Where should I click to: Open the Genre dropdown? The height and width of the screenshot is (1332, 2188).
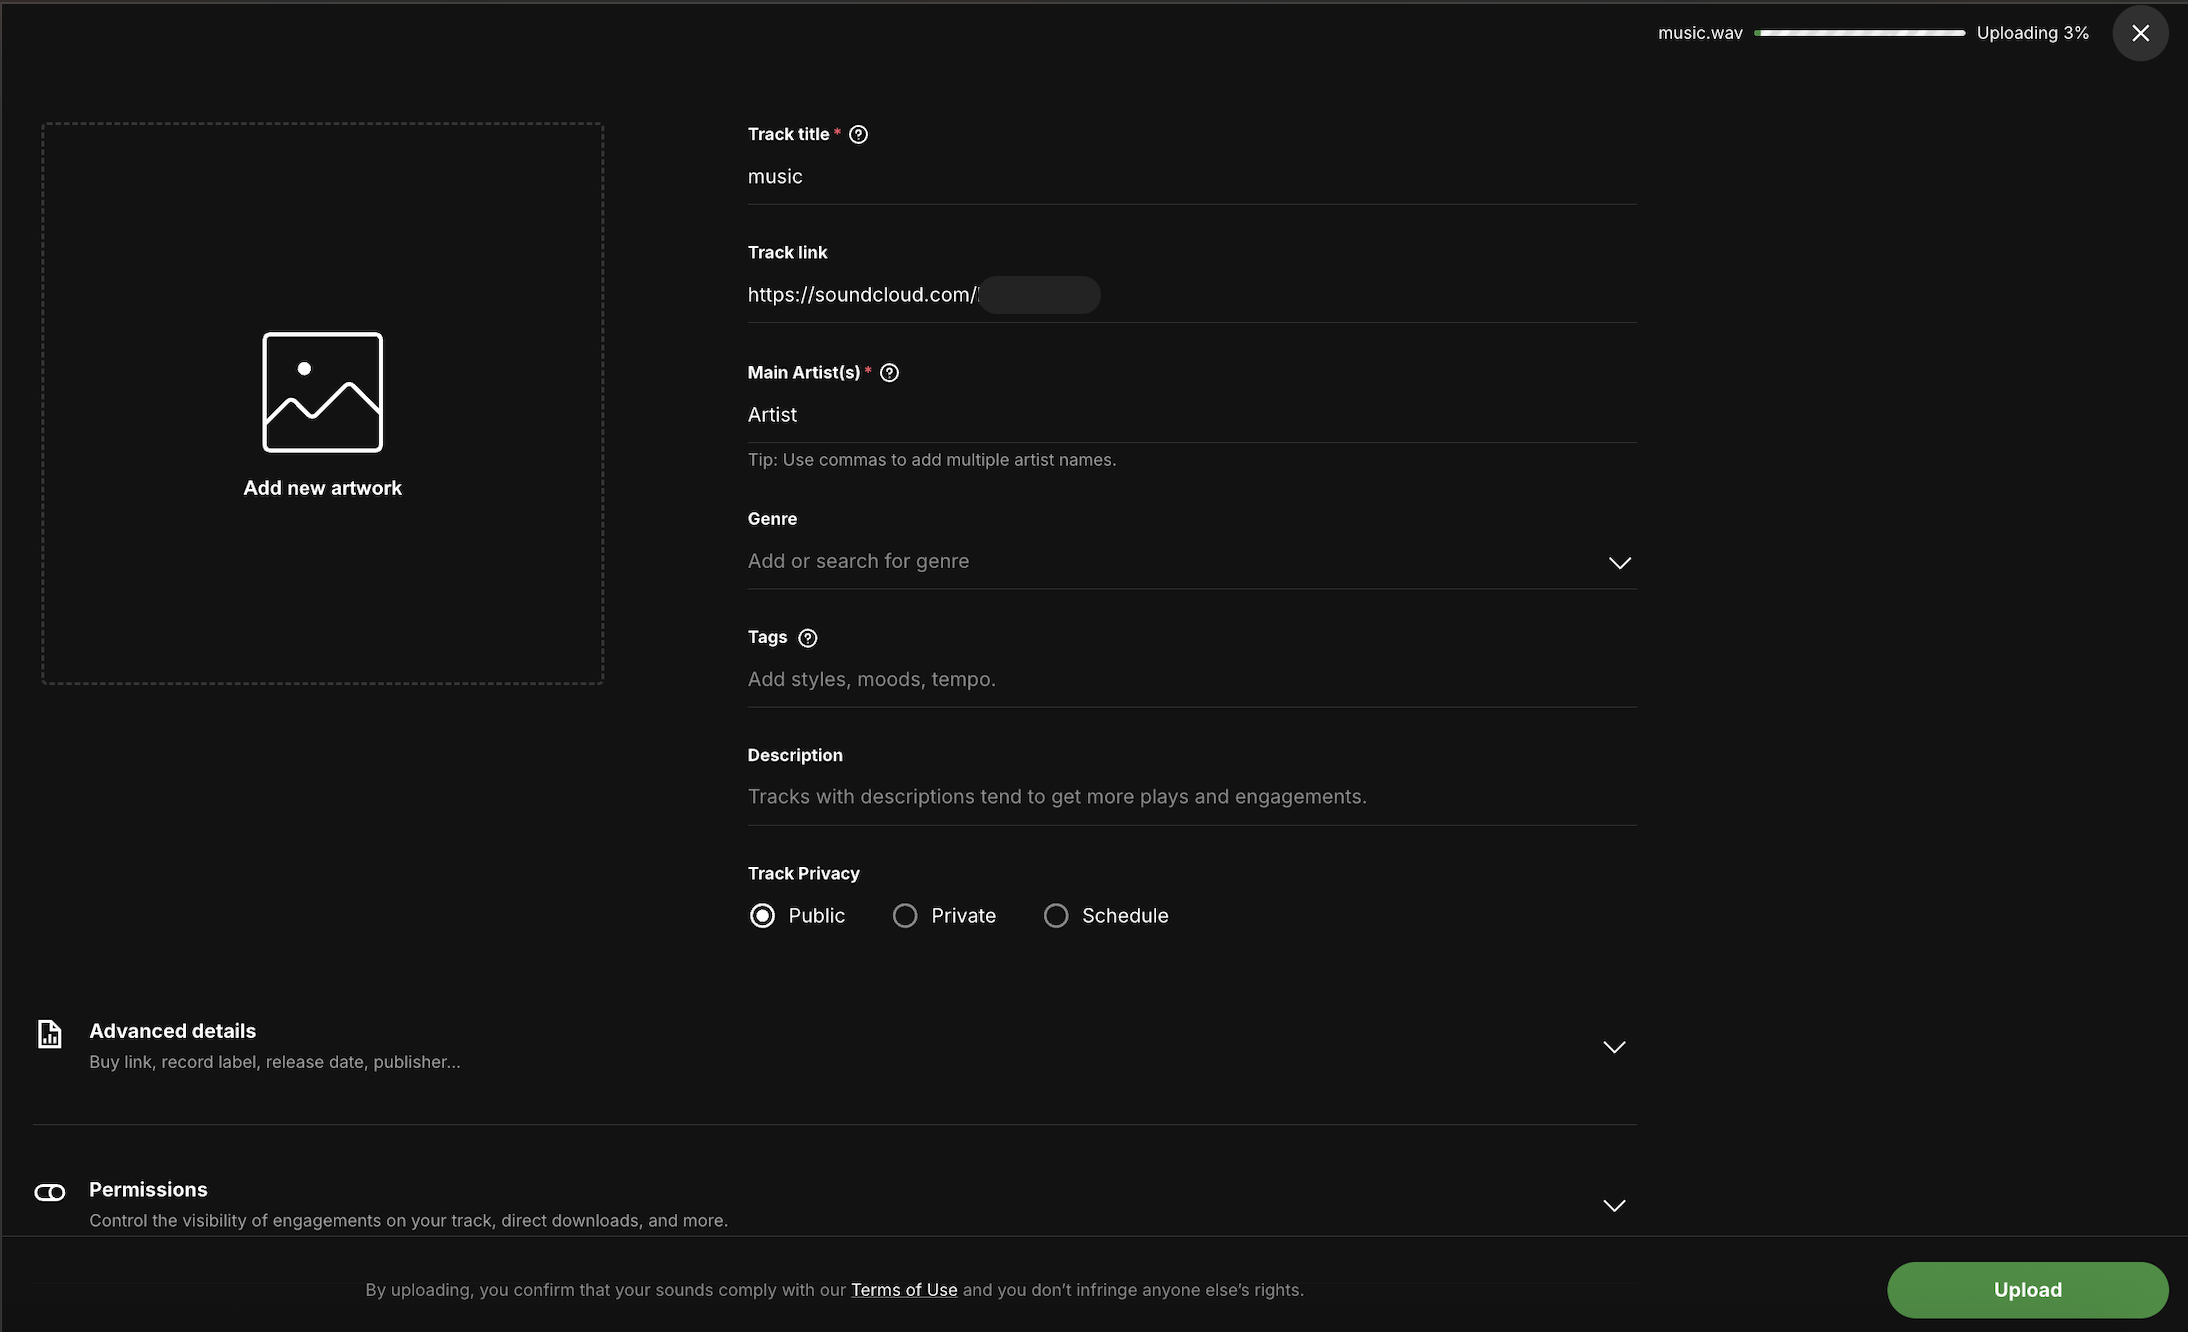click(x=1619, y=562)
